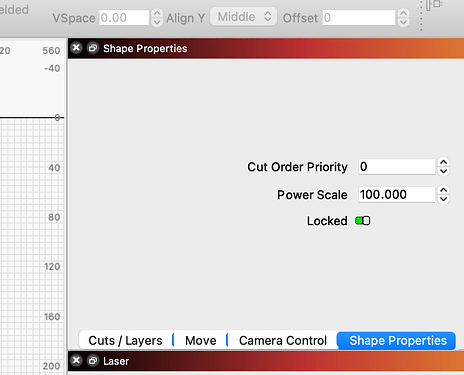Click the Cut Order Priority input field
464x375 pixels.
point(397,167)
